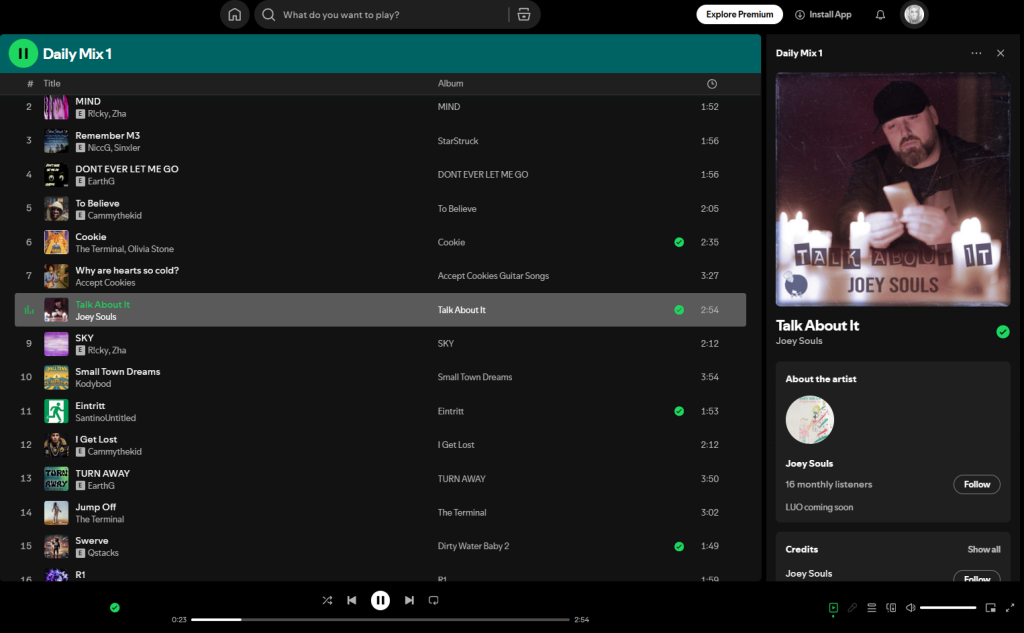
Task: Mute the volume speaker icon
Action: [910, 608]
